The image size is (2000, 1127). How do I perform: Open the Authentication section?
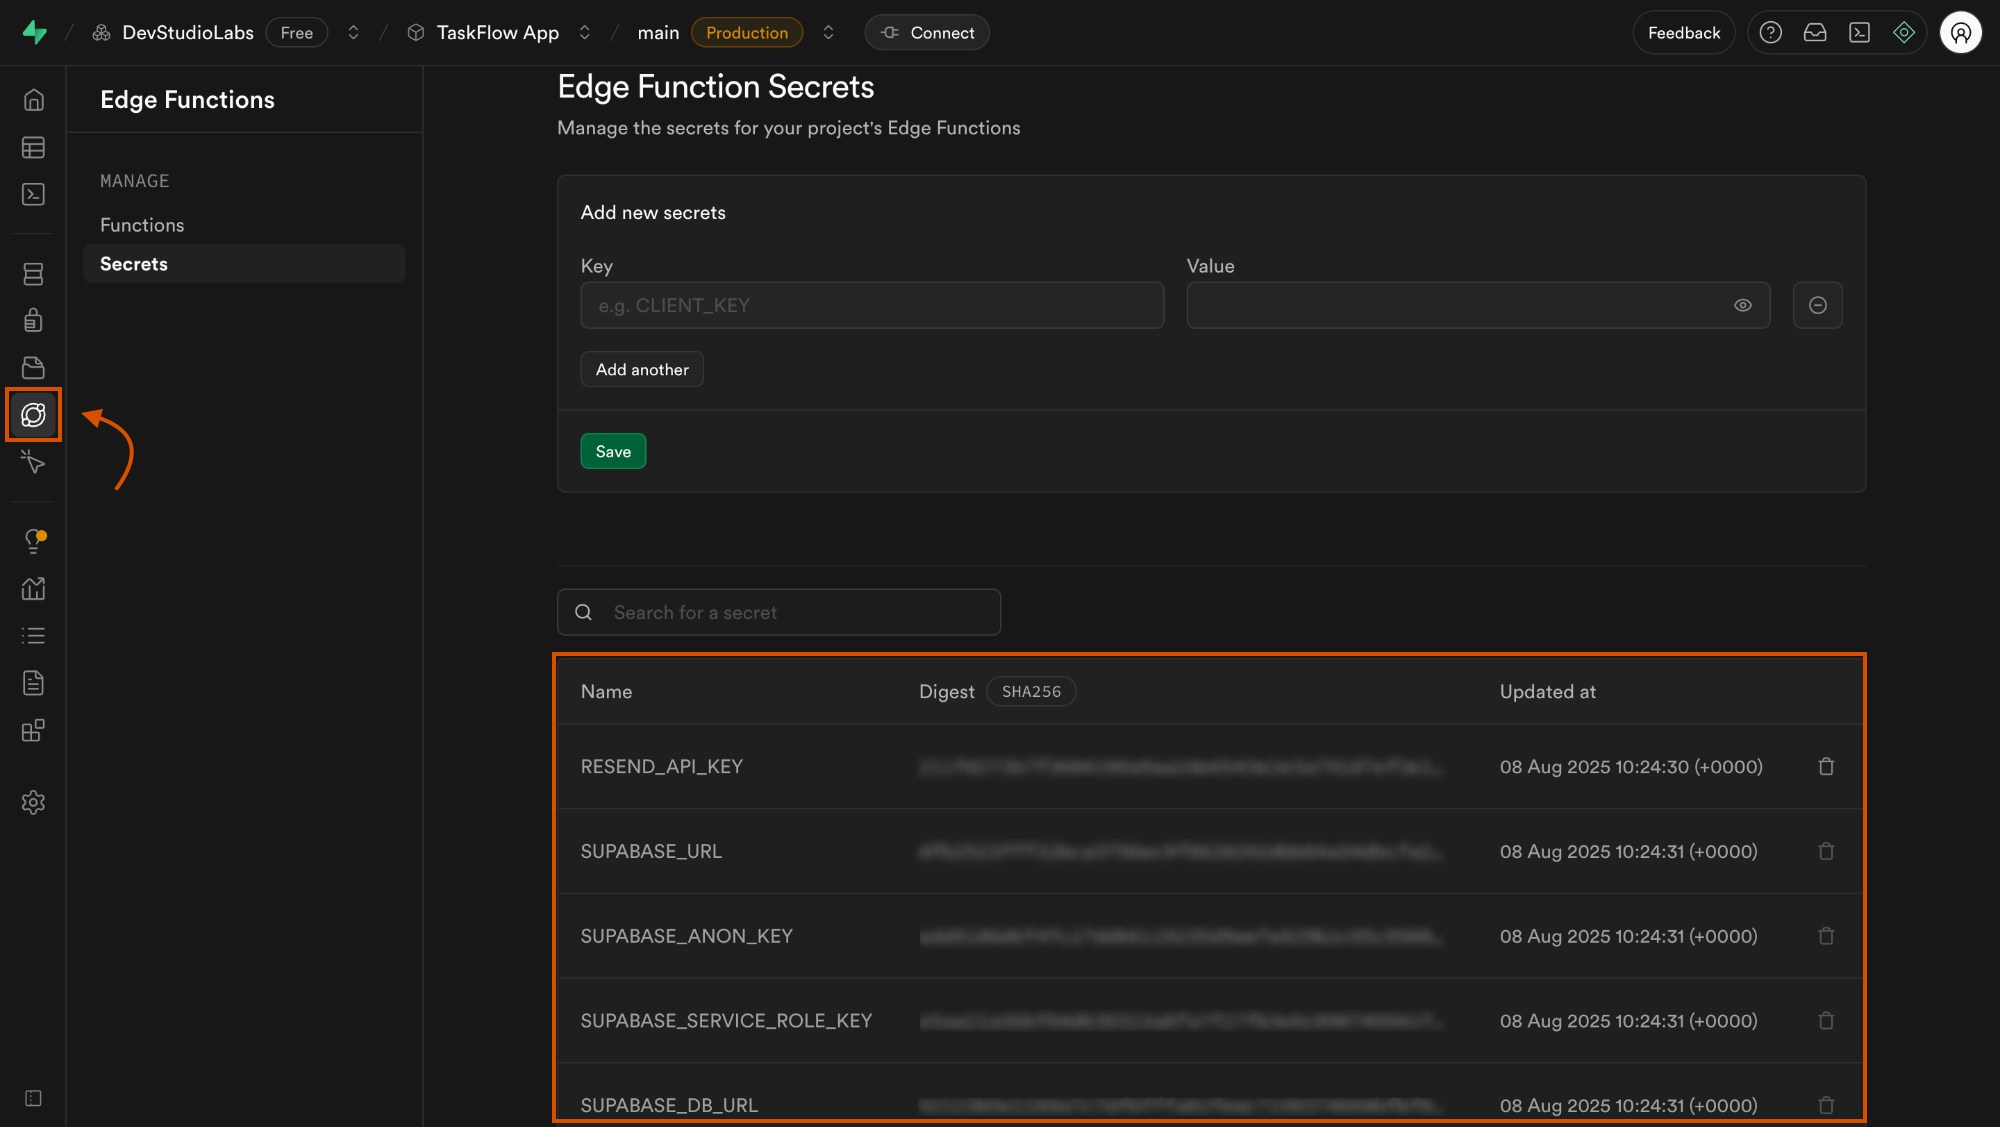click(33, 320)
